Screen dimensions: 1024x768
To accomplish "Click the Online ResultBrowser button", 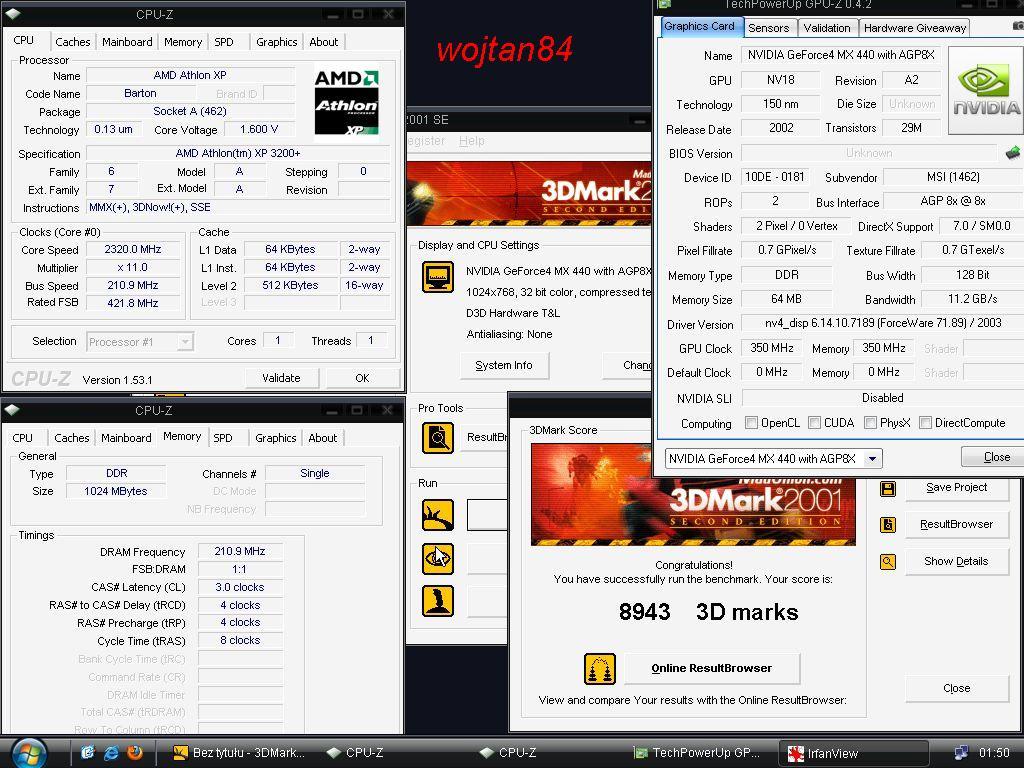I will point(712,668).
